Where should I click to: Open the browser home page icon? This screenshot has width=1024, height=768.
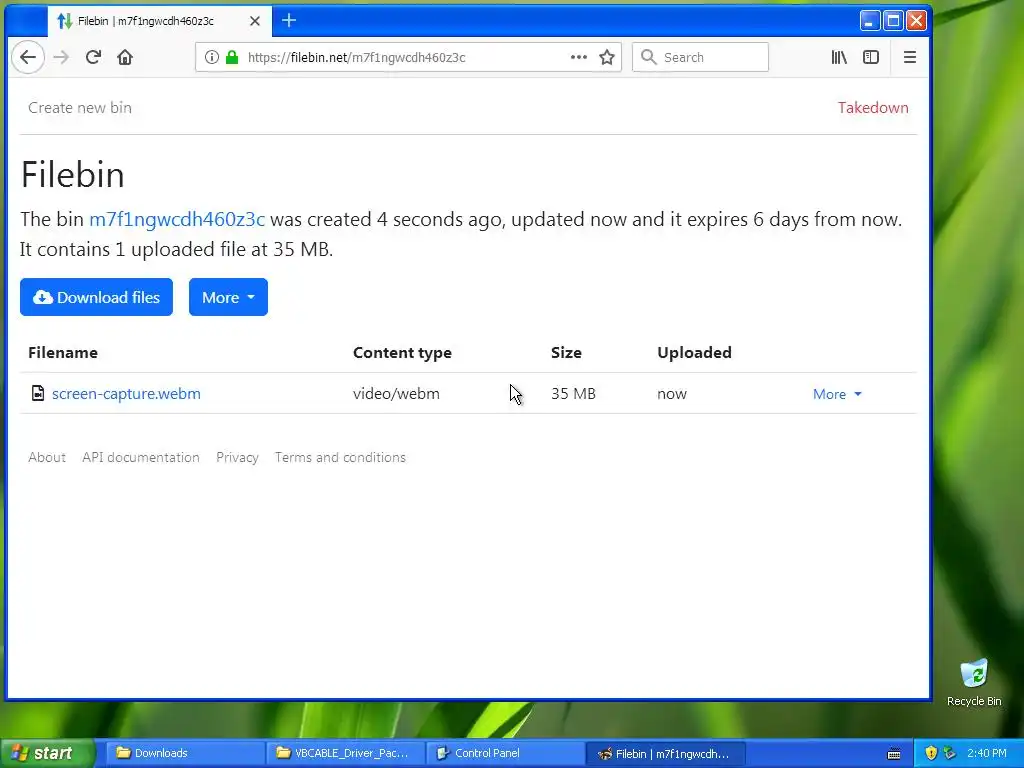coord(125,57)
